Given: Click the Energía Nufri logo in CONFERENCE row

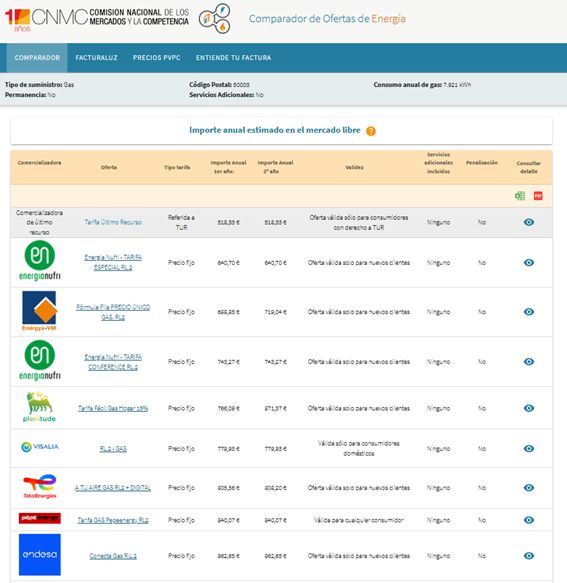Looking at the screenshot, I should point(39,360).
